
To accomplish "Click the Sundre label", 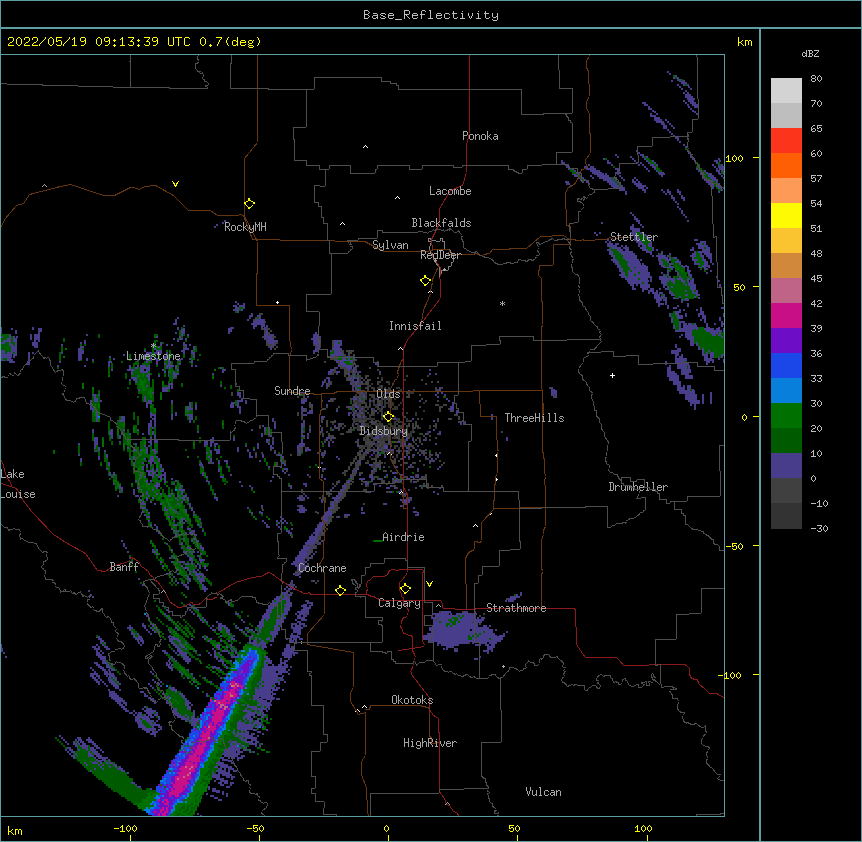I will (292, 391).
